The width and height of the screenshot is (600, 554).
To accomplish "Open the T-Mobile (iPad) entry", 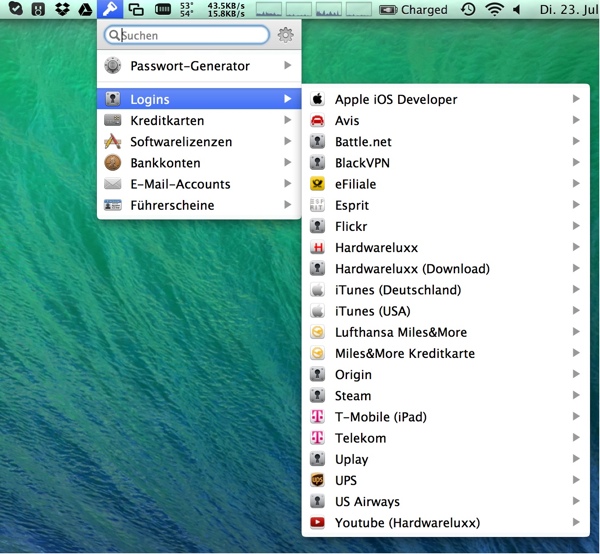I will click(x=446, y=417).
